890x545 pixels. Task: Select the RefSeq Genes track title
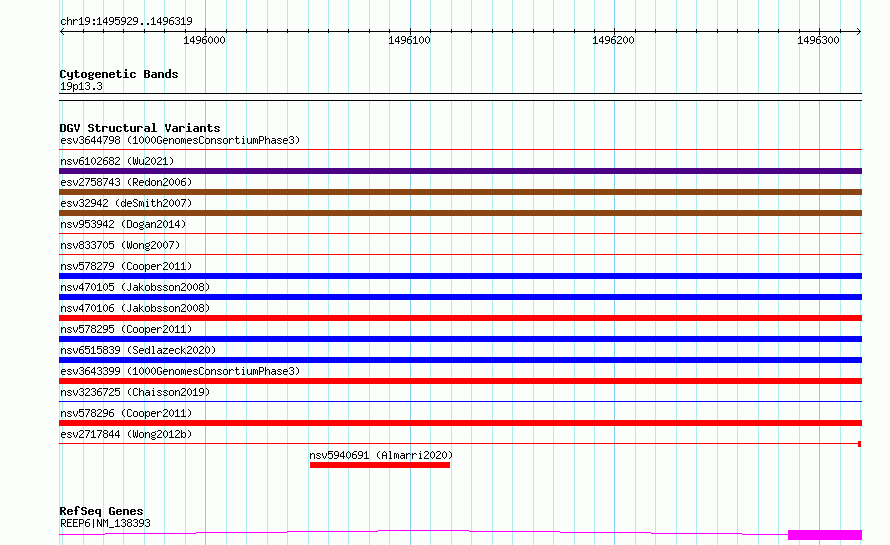(x=101, y=511)
